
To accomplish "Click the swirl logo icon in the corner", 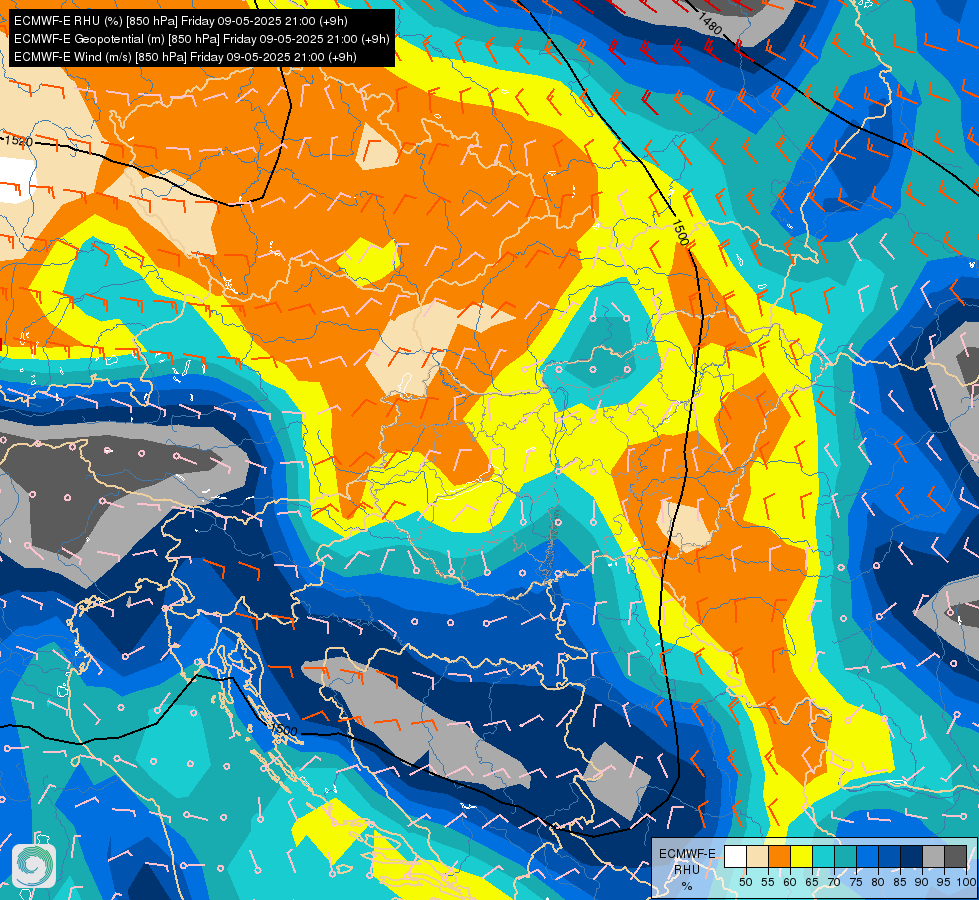I will (x=34, y=865).
